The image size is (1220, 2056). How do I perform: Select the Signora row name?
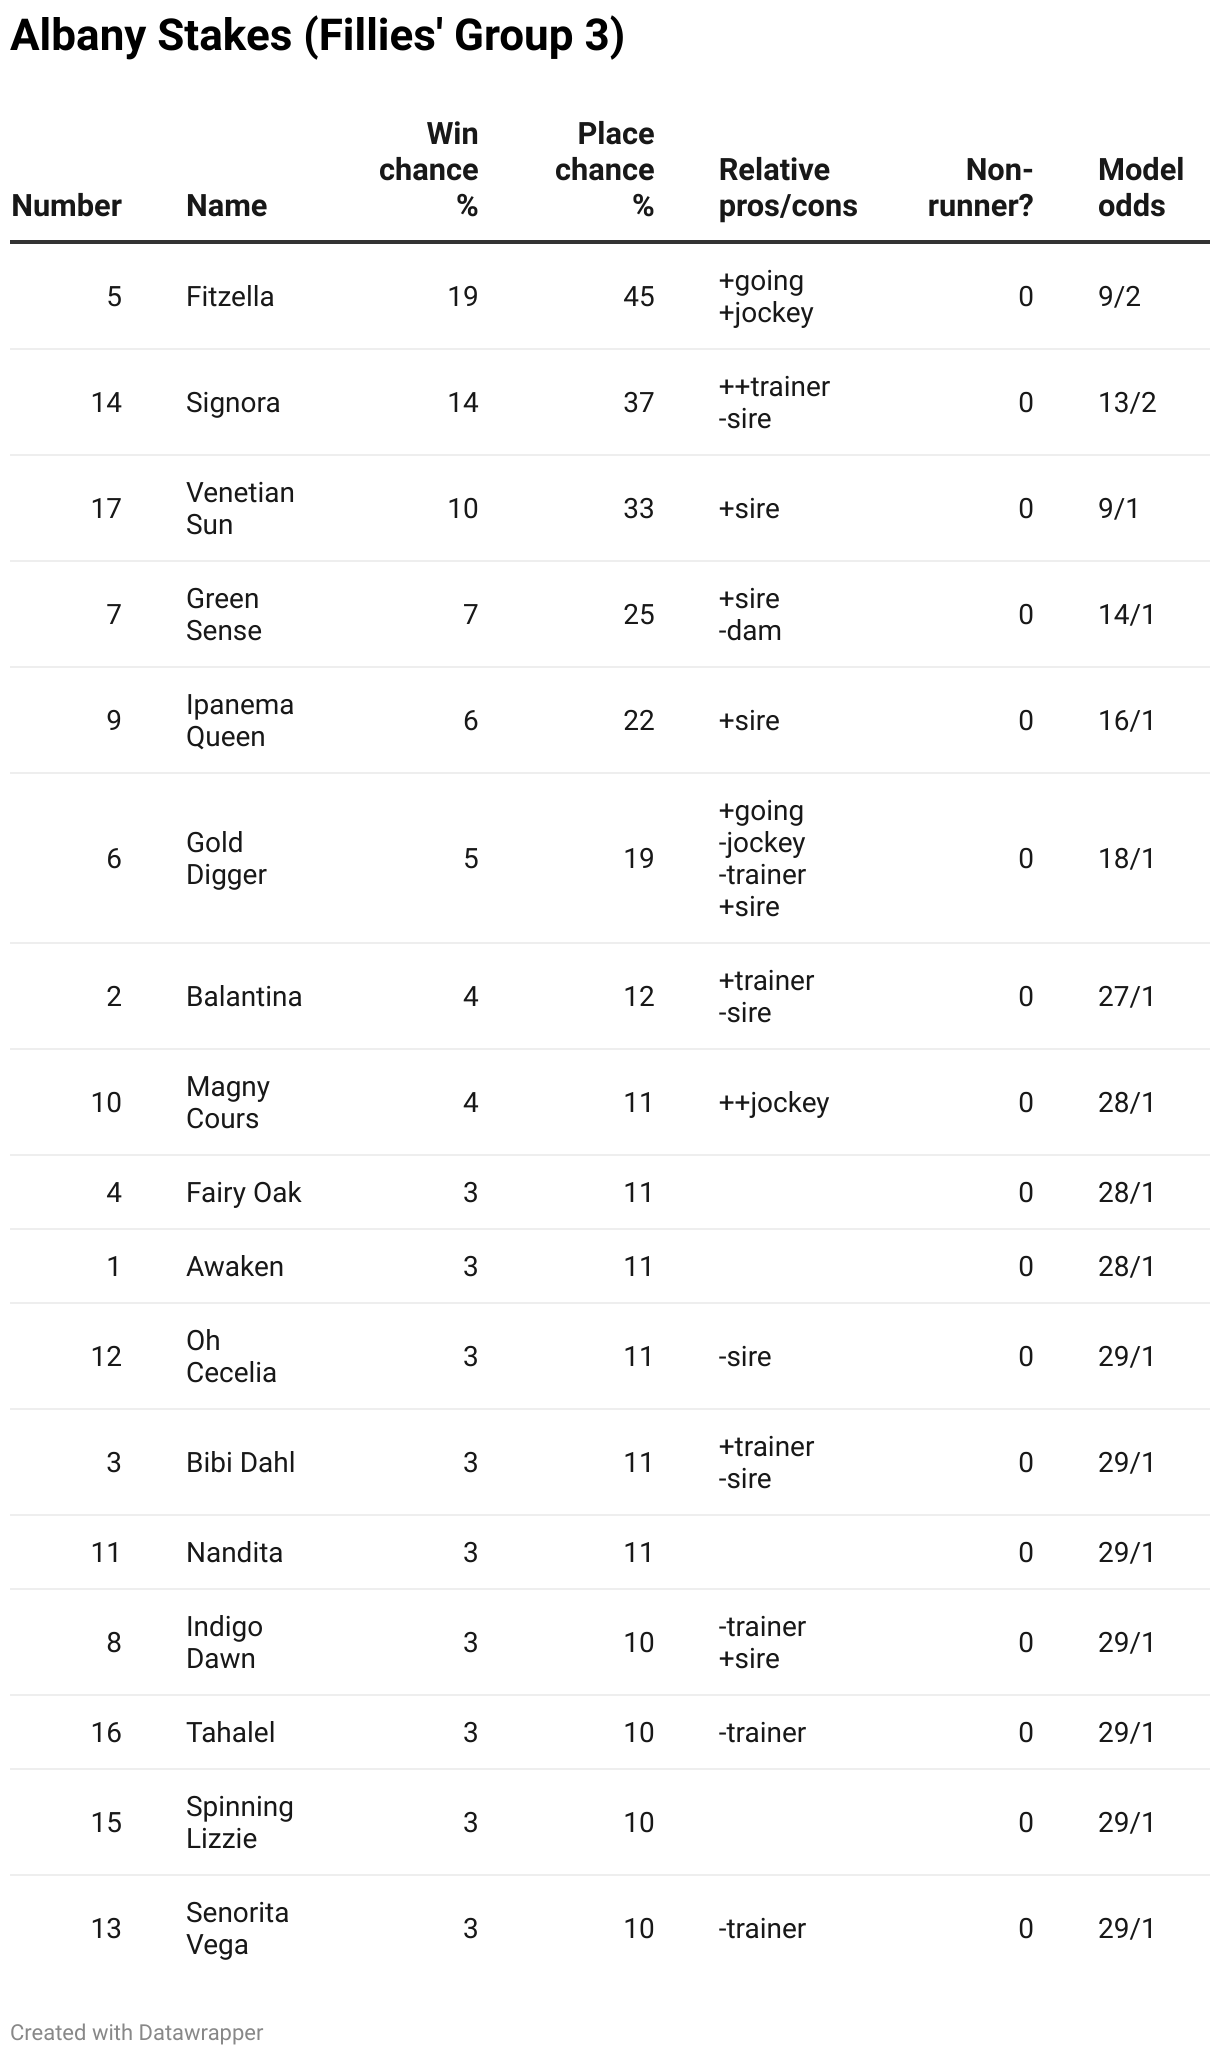[x=233, y=403]
